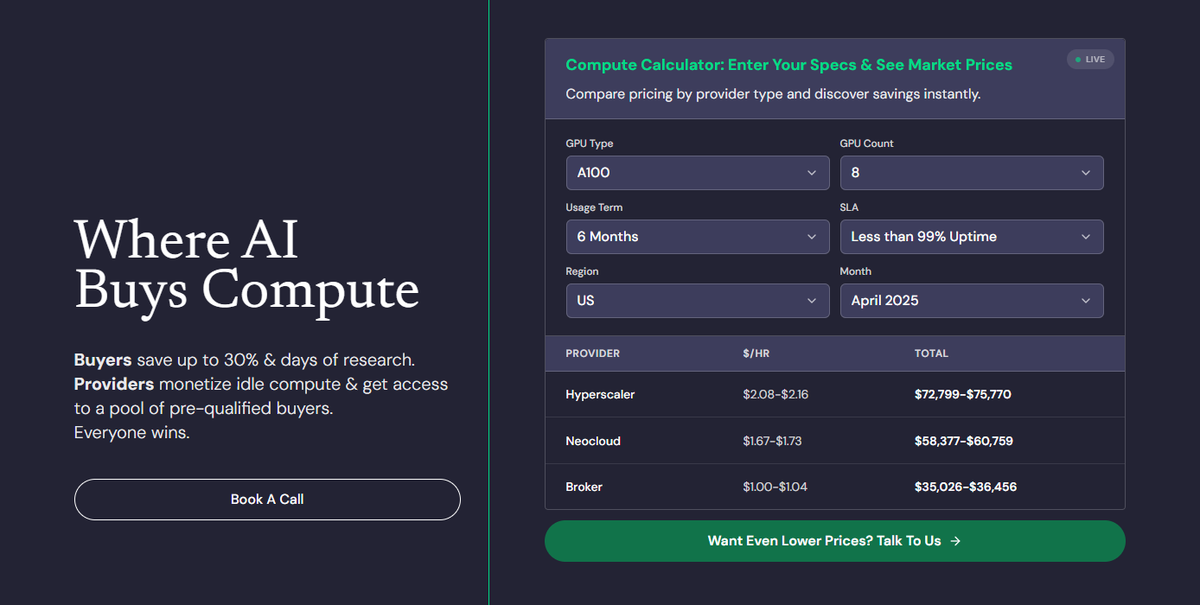Click the Usage Term chevron arrow
The width and height of the screenshot is (1200, 605).
812,237
